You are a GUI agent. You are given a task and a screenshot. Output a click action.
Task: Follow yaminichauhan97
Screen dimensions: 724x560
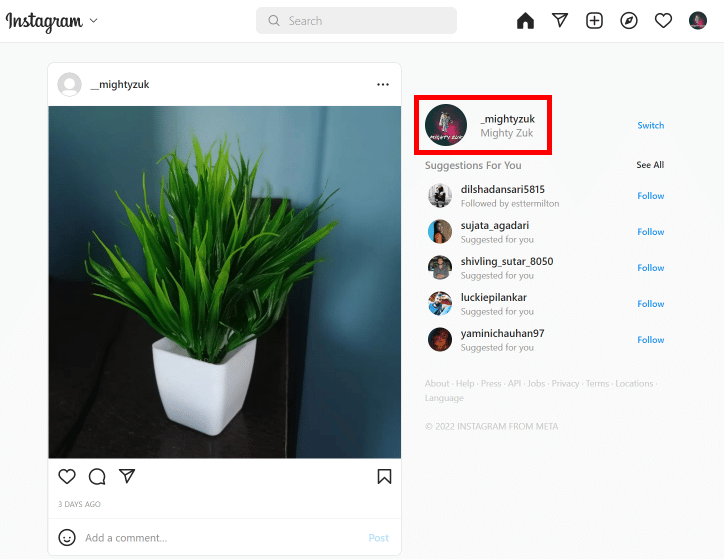point(651,340)
